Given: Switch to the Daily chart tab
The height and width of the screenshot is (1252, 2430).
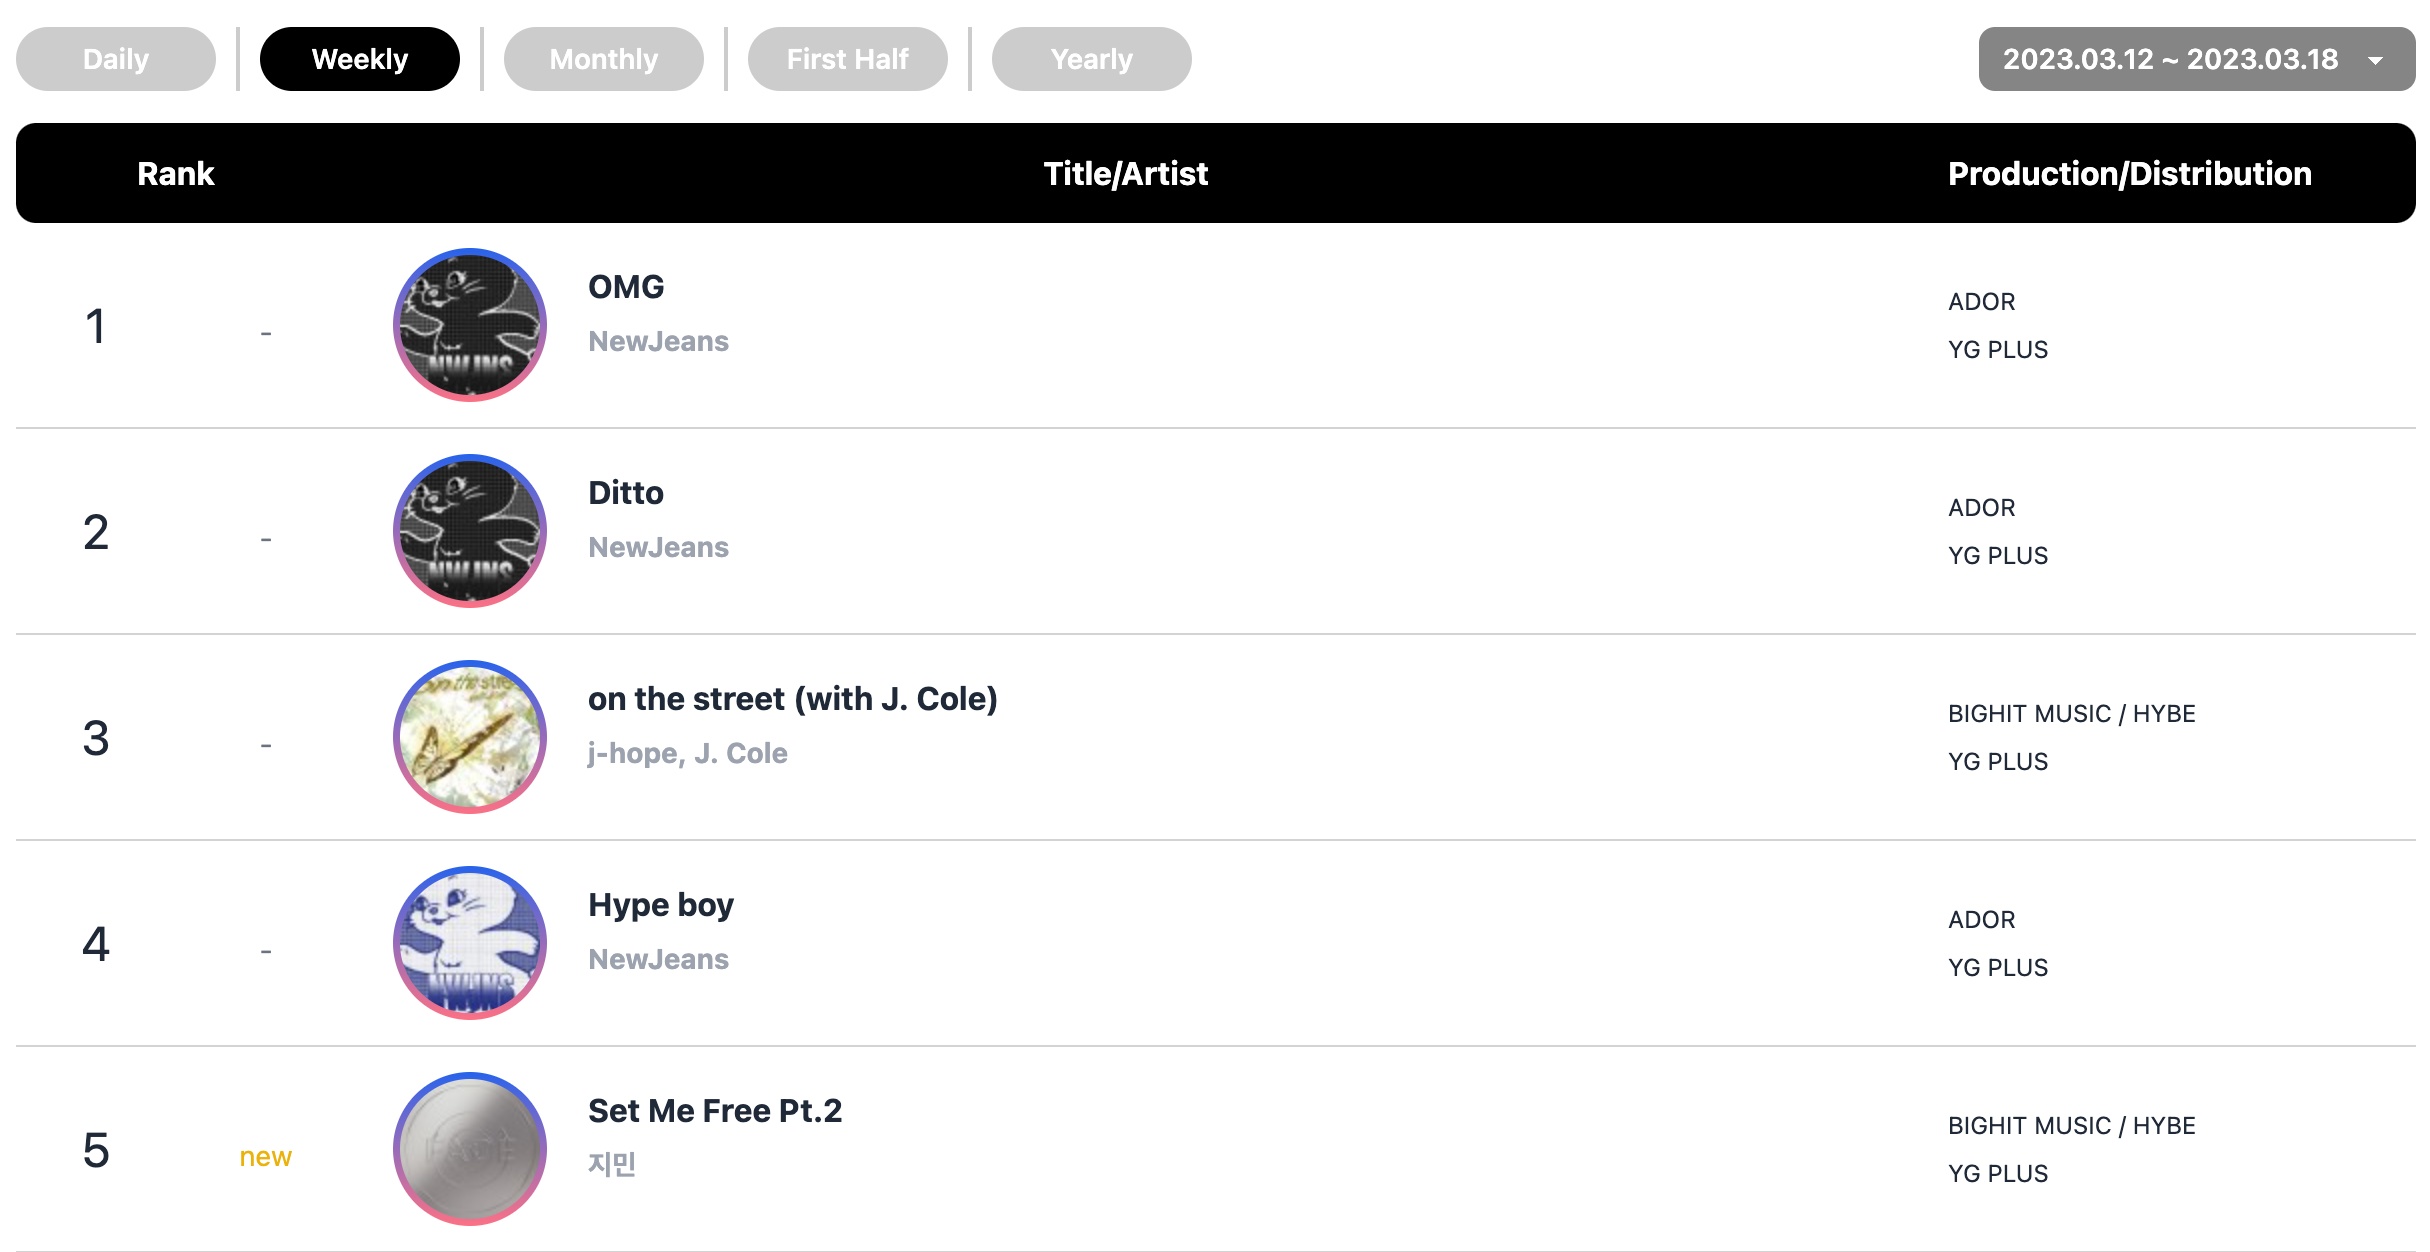Looking at the screenshot, I should click(116, 59).
